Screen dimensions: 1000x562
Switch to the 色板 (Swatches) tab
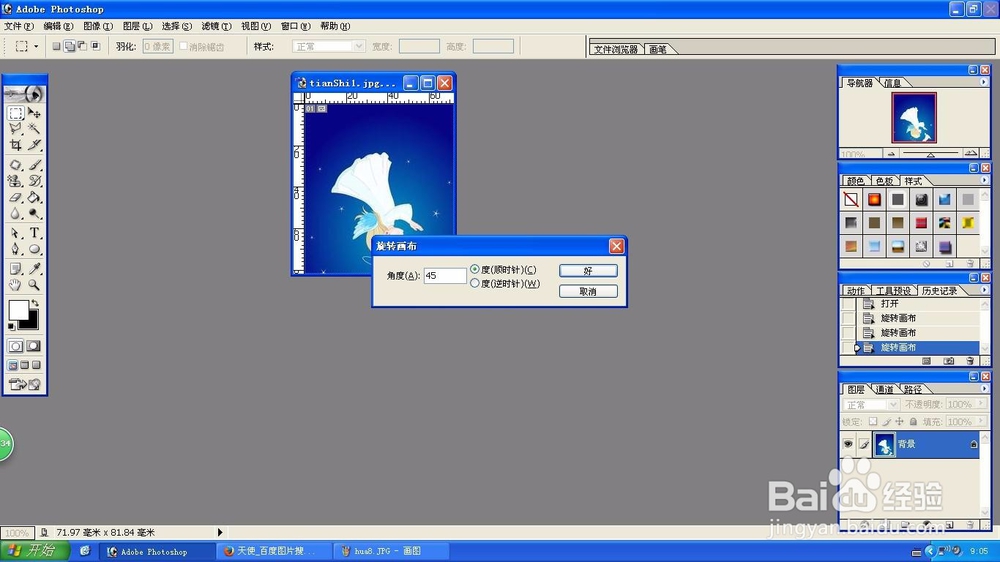[884, 181]
